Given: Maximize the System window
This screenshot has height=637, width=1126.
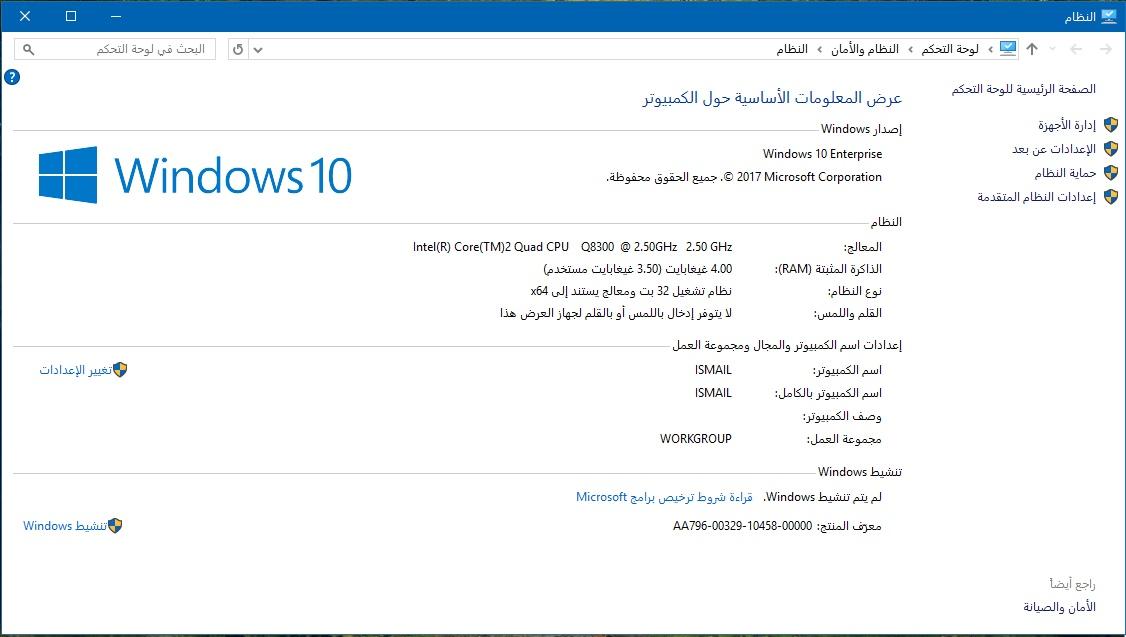Looking at the screenshot, I should 70,16.
